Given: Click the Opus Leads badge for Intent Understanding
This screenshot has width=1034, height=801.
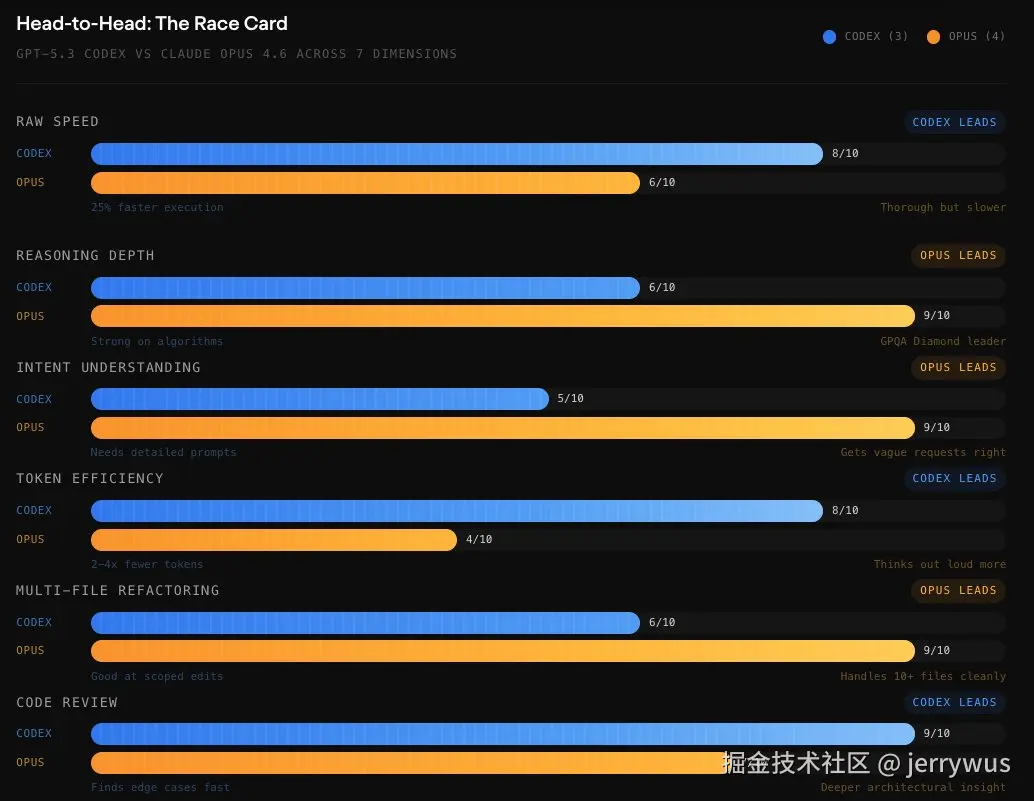Looking at the screenshot, I should [958, 367].
